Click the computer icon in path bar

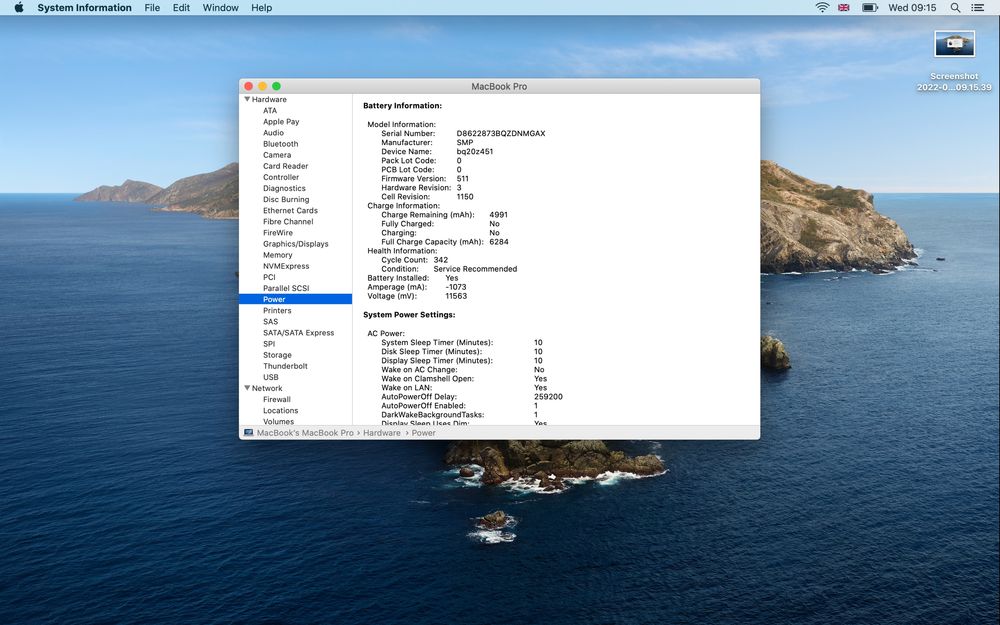248,432
